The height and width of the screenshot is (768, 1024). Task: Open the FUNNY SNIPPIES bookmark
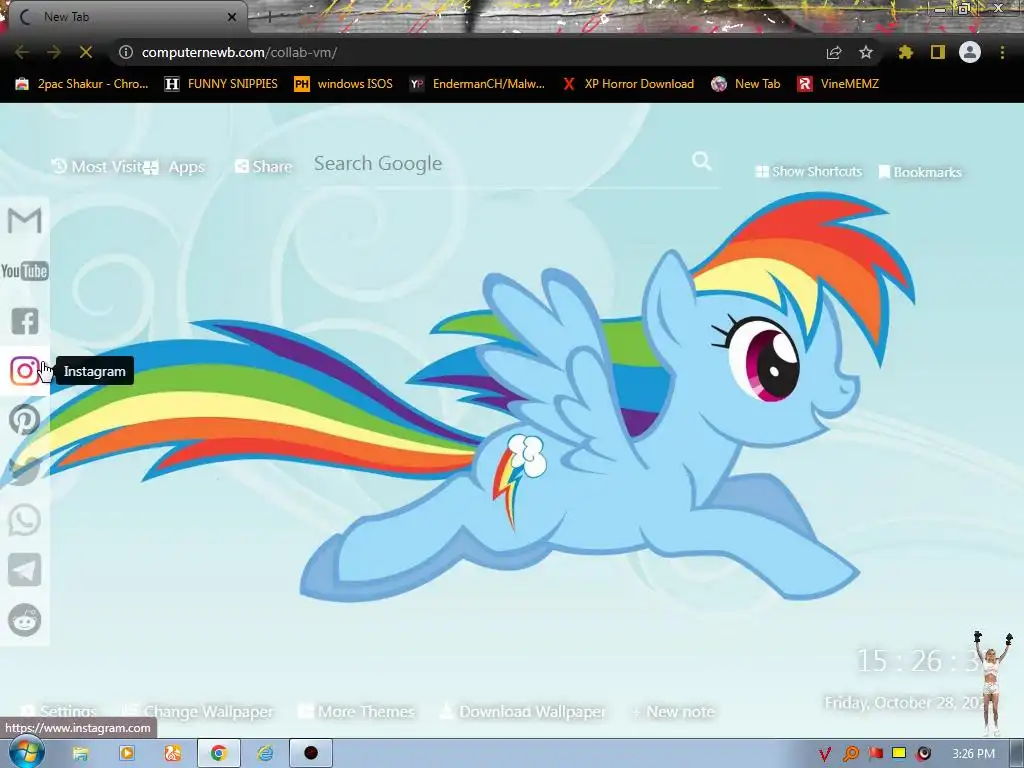[221, 84]
